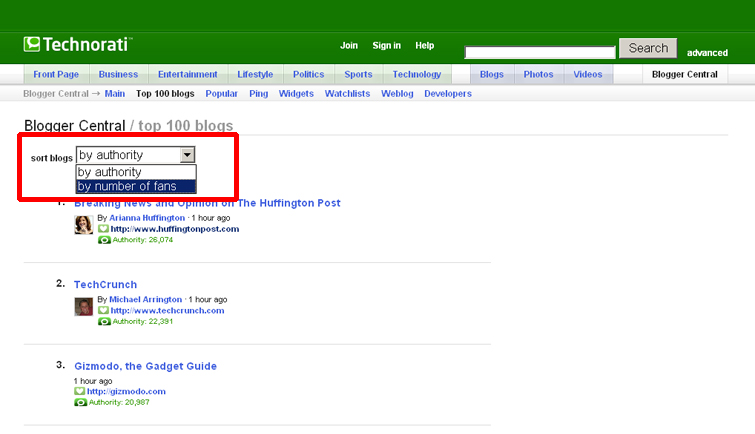This screenshot has height=434, width=755.
Task: Click into the search text field
Action: pos(540,52)
